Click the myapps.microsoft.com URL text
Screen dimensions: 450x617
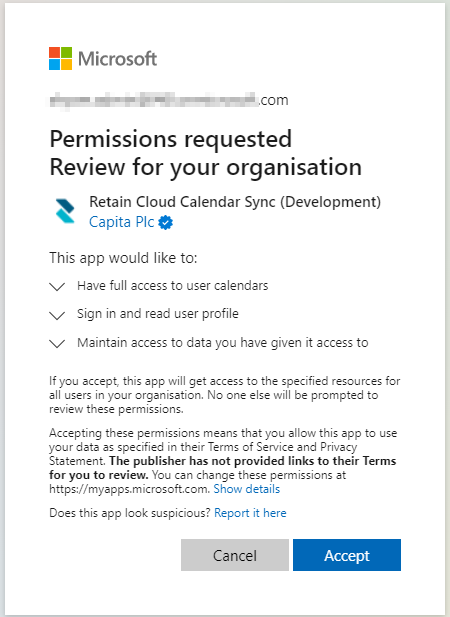click(129, 489)
